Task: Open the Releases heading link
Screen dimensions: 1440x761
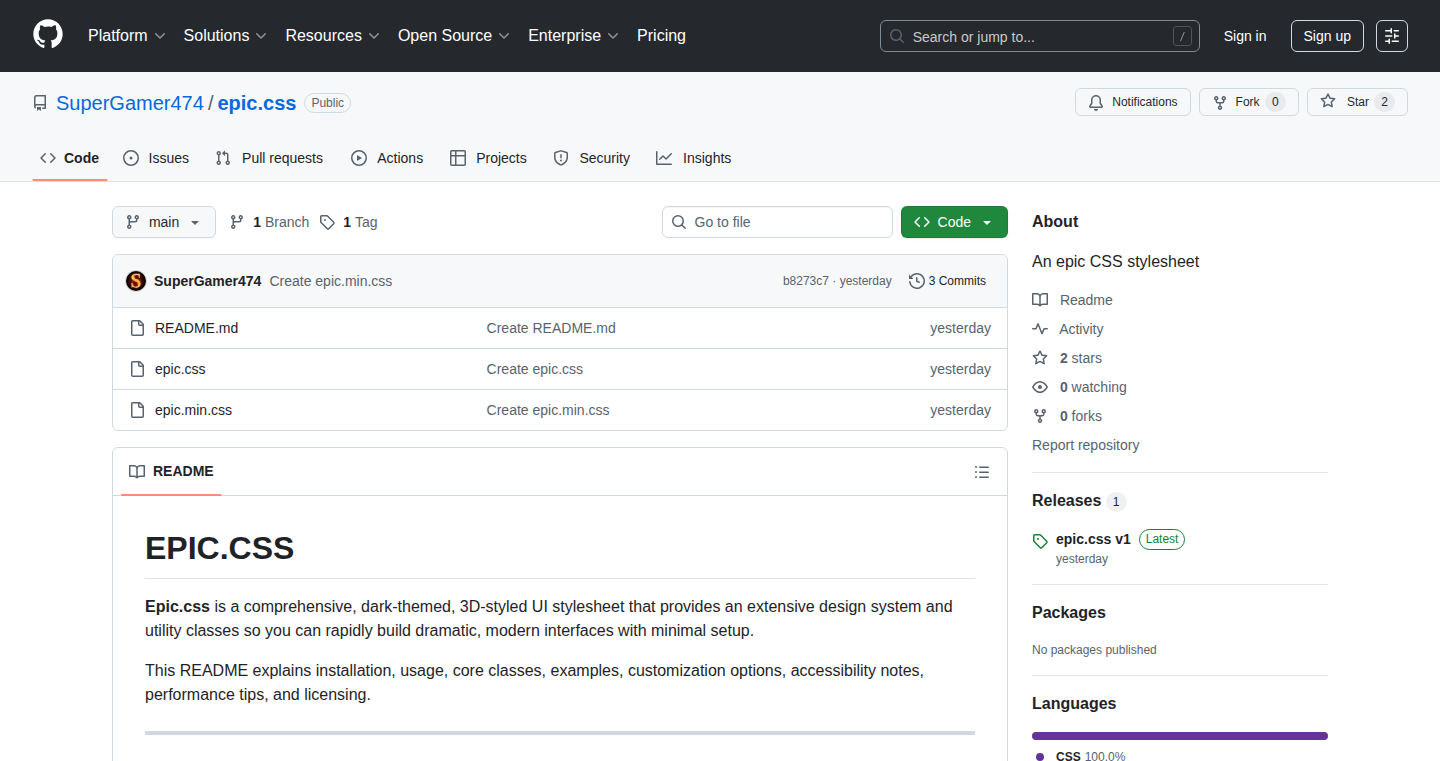Action: (x=1079, y=501)
